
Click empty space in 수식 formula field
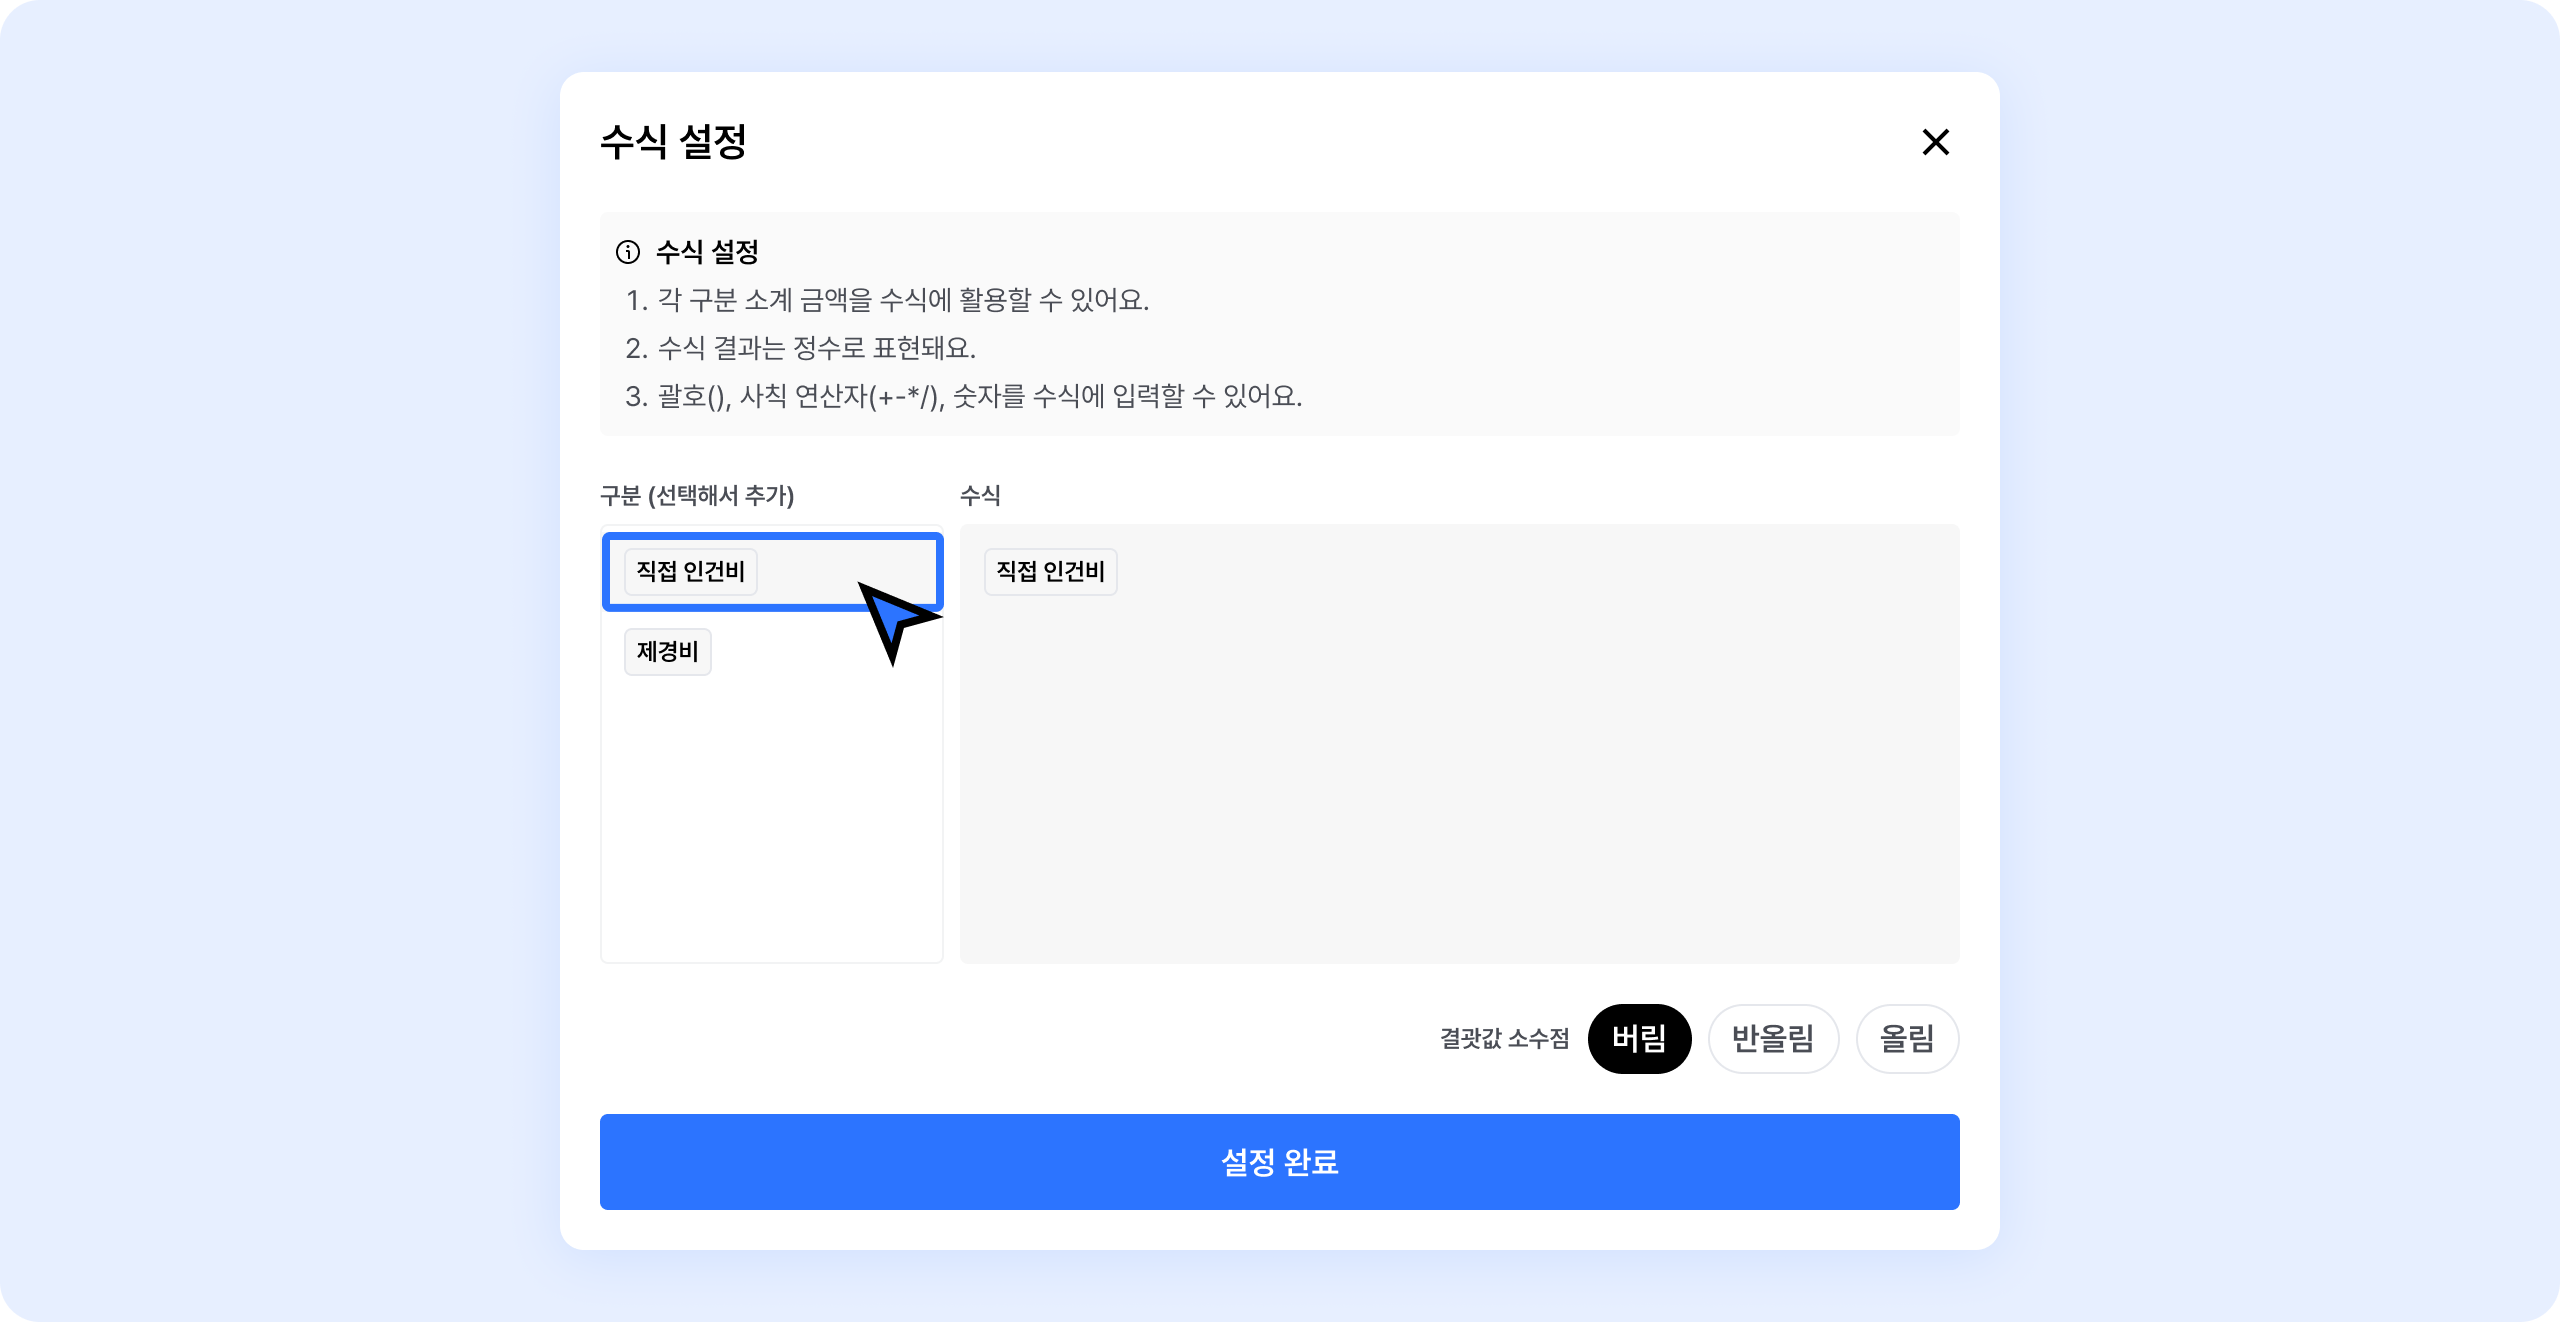1460,780
